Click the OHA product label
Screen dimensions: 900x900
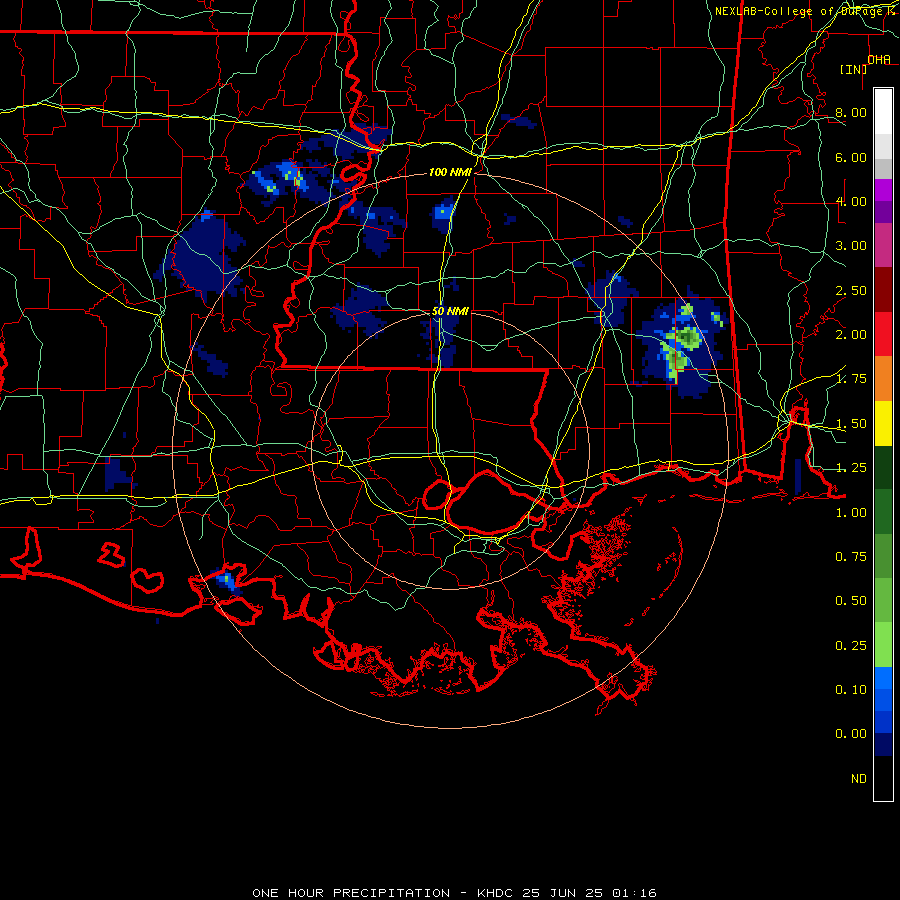[x=879, y=60]
